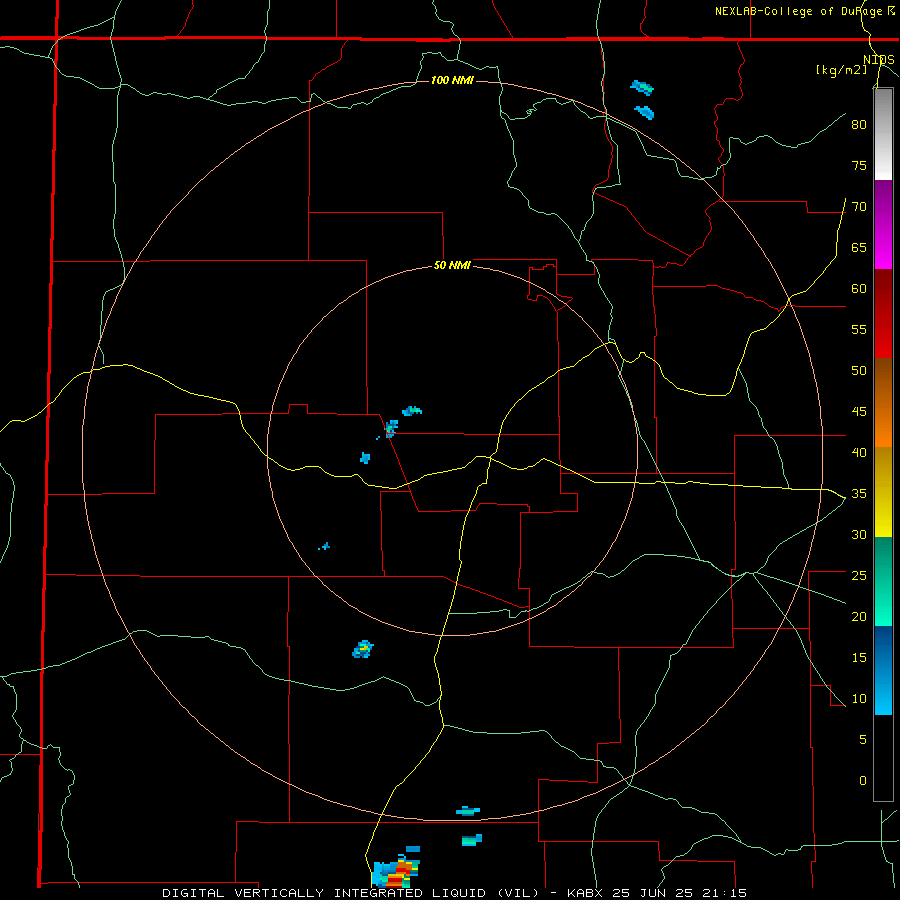Click the value 40 on the scale
900x900 pixels.
pyautogui.click(x=859, y=452)
